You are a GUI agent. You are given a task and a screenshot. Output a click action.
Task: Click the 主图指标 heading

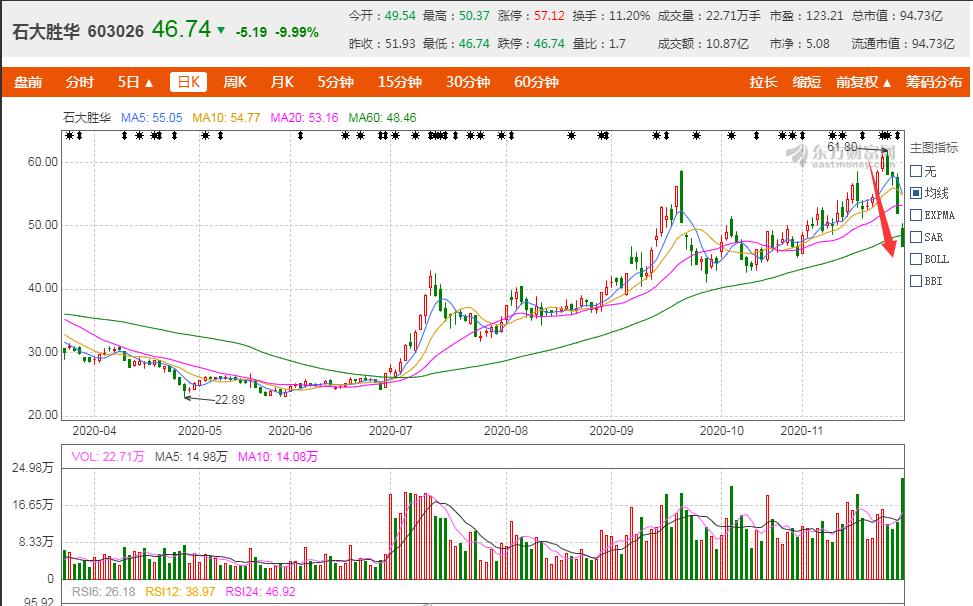click(933, 148)
